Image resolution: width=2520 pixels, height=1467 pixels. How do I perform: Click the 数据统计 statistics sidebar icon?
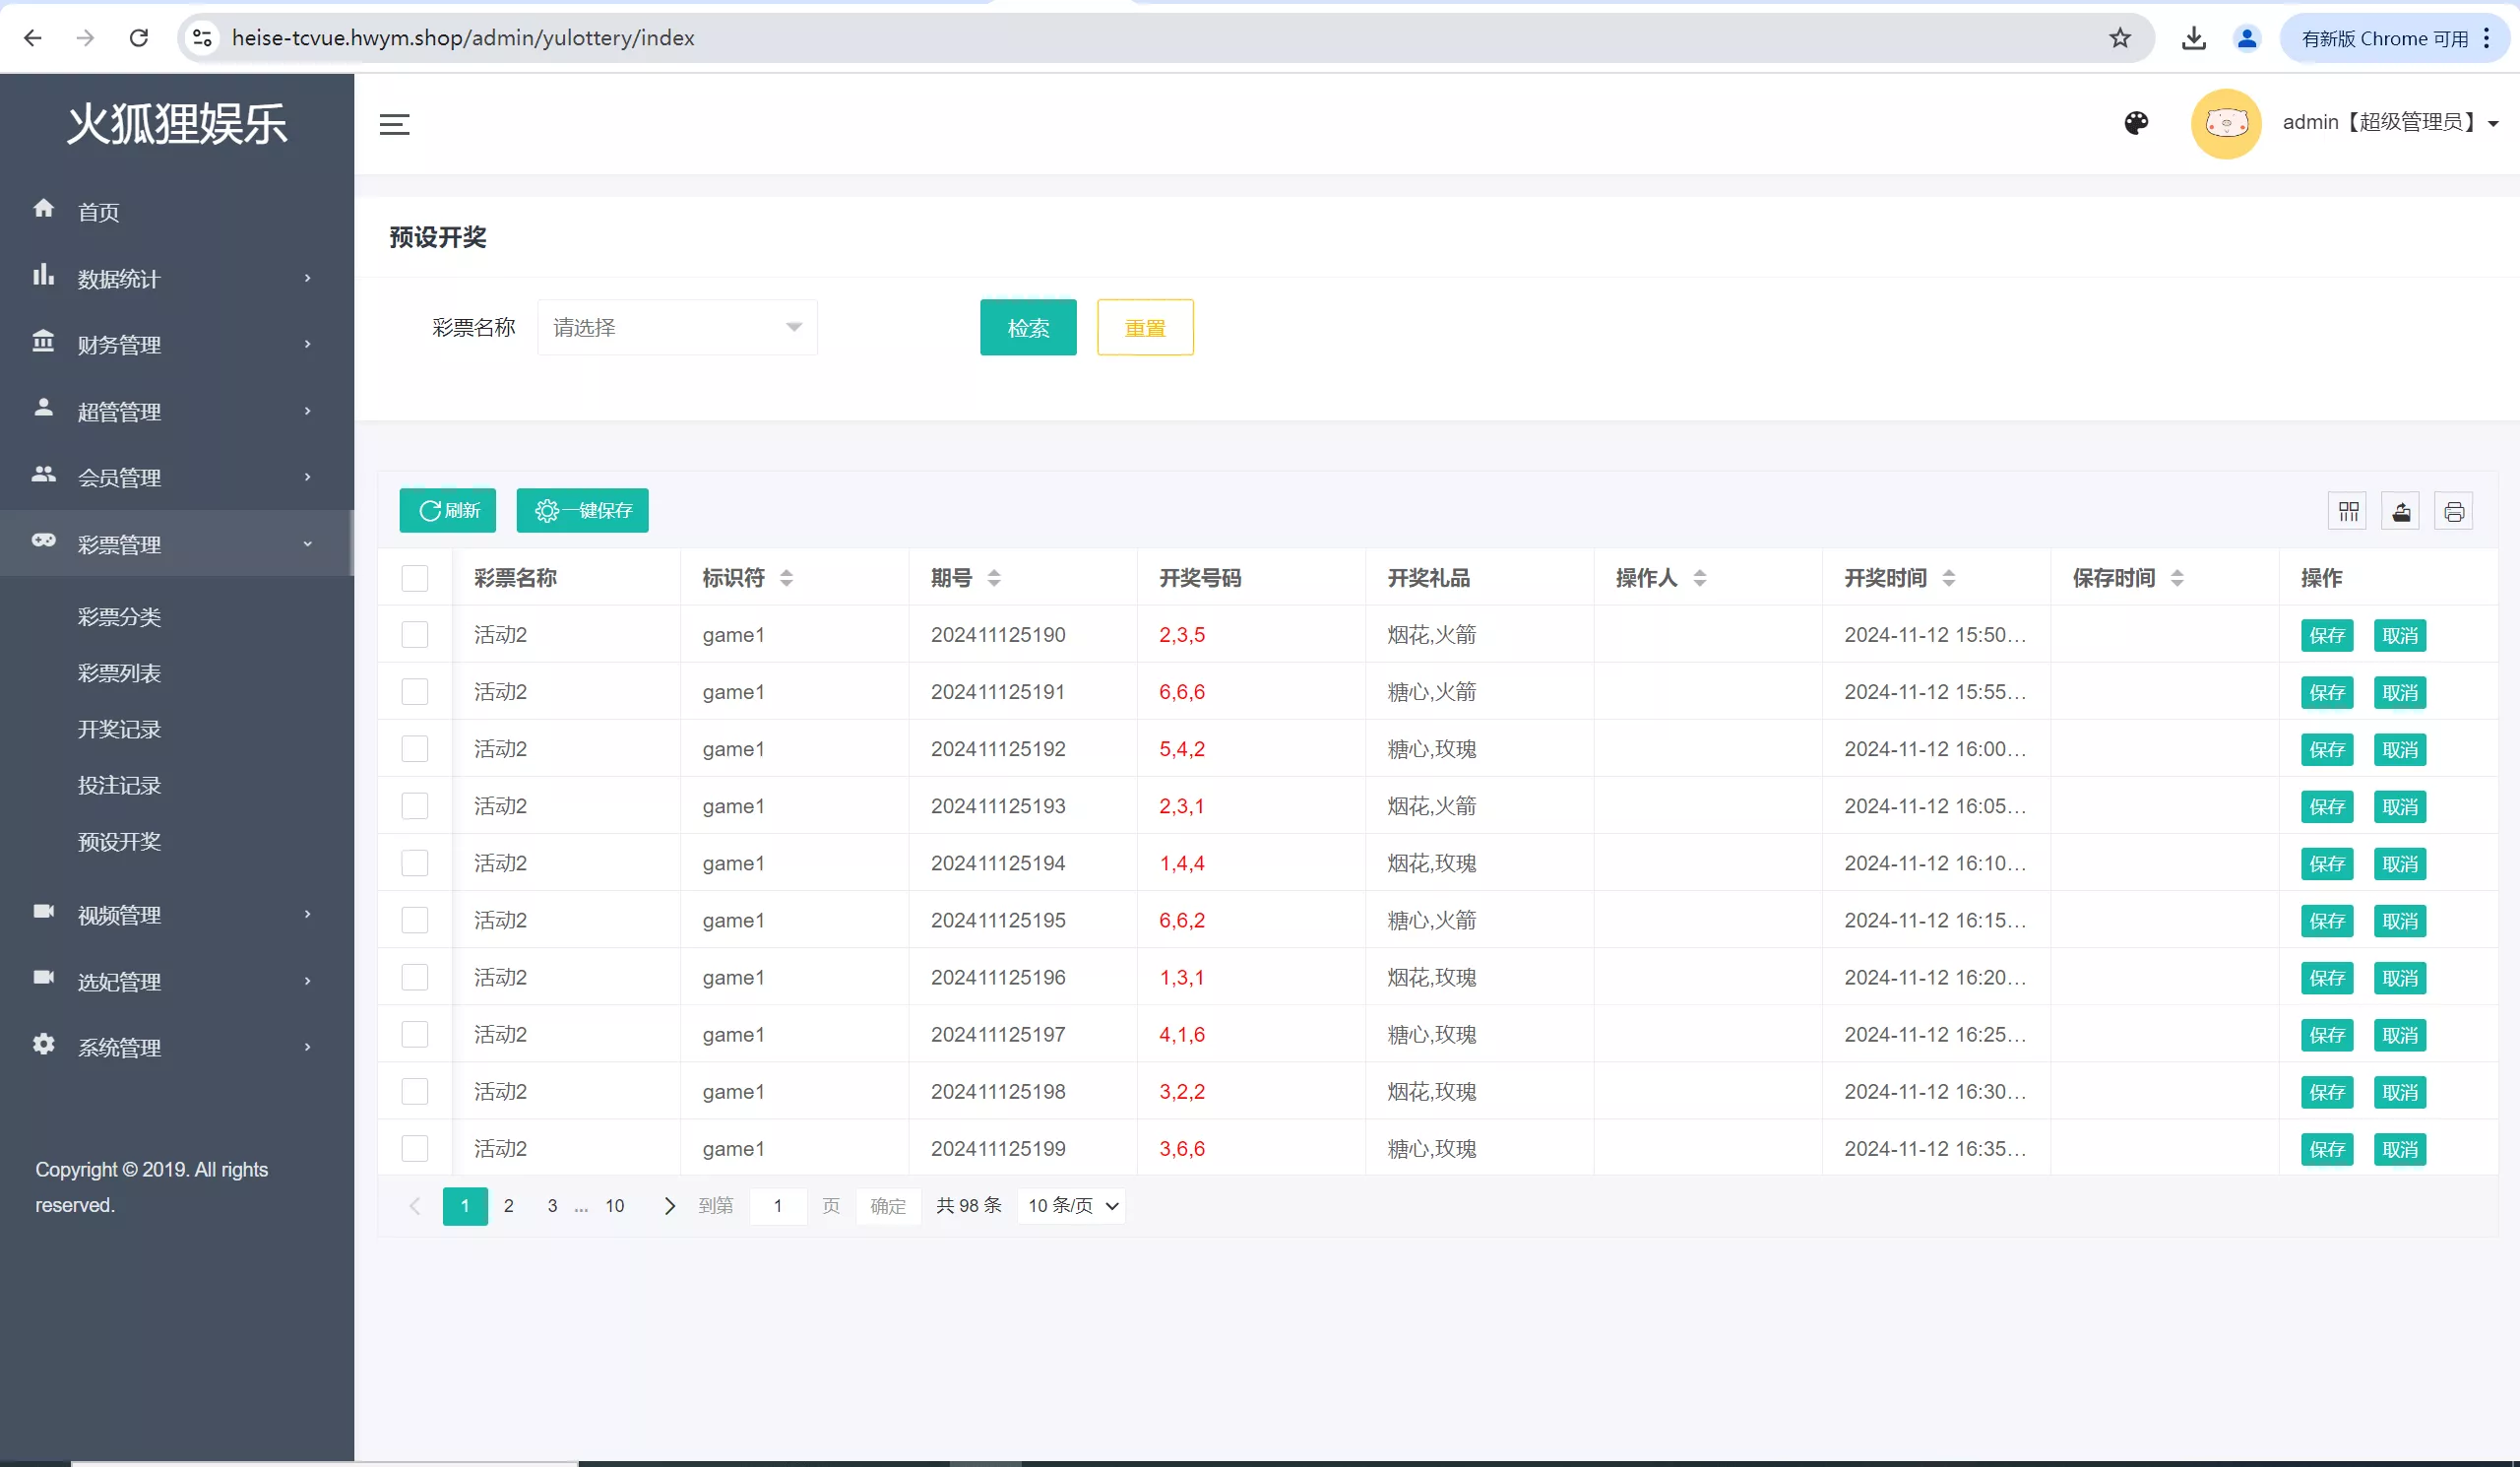44,276
